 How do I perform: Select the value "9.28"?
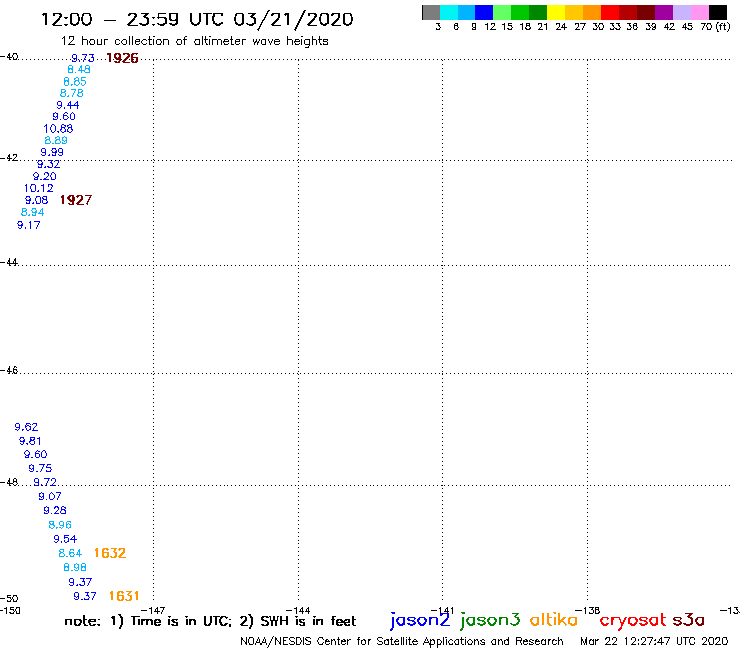pos(55,511)
